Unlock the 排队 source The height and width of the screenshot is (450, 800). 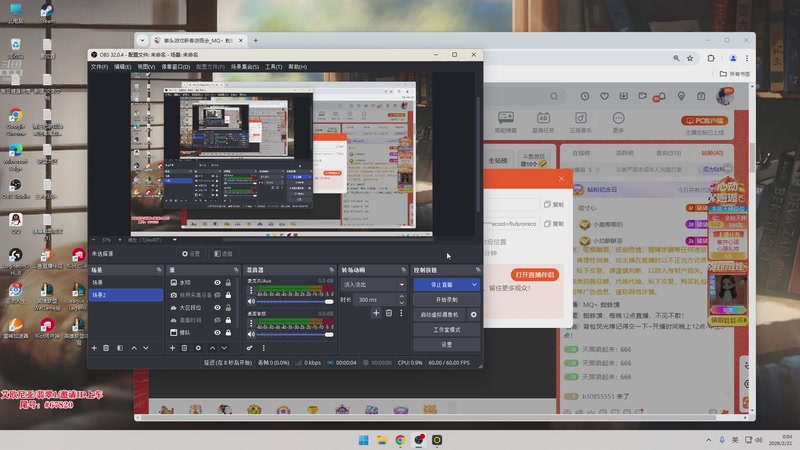tap(229, 333)
